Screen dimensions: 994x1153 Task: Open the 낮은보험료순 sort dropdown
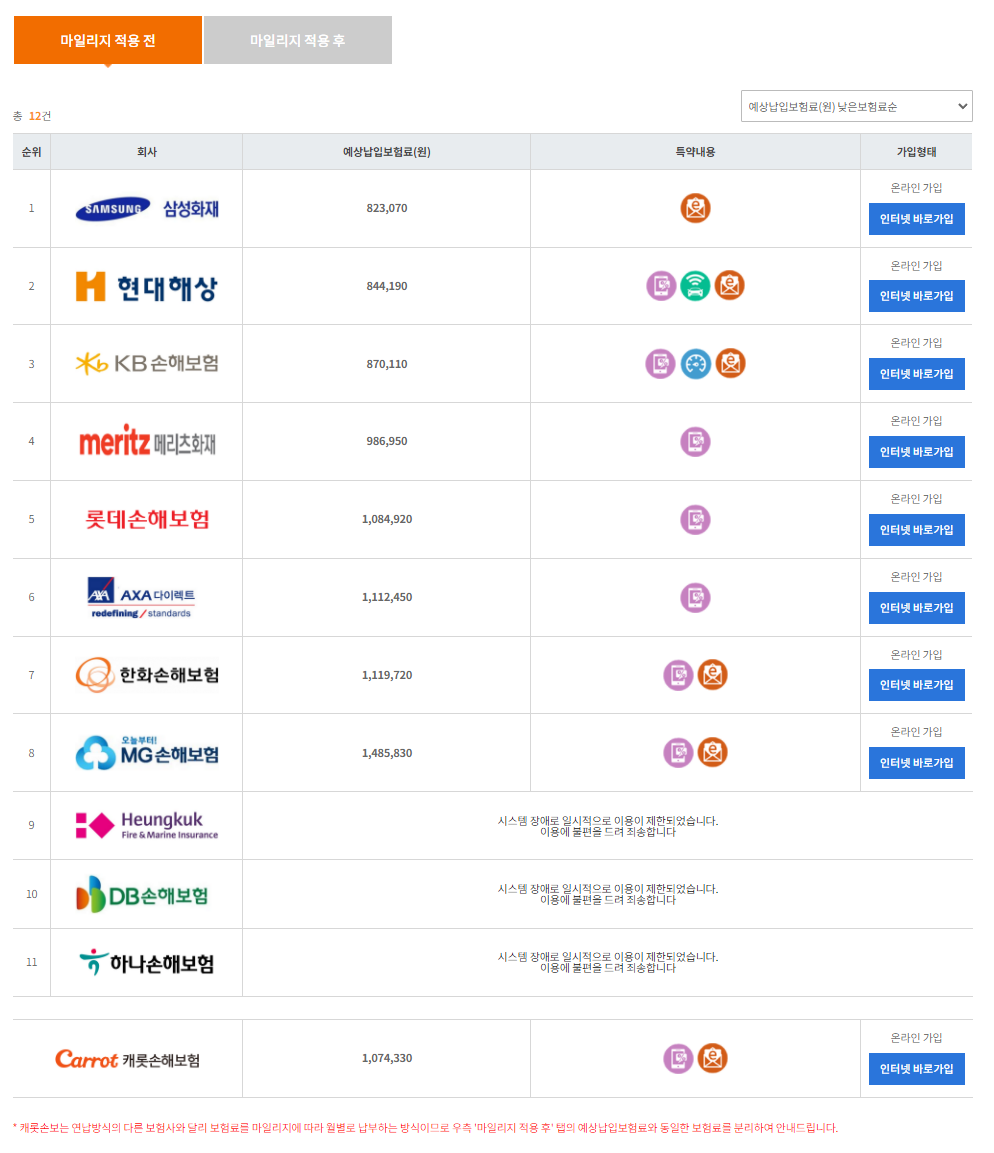[857, 107]
